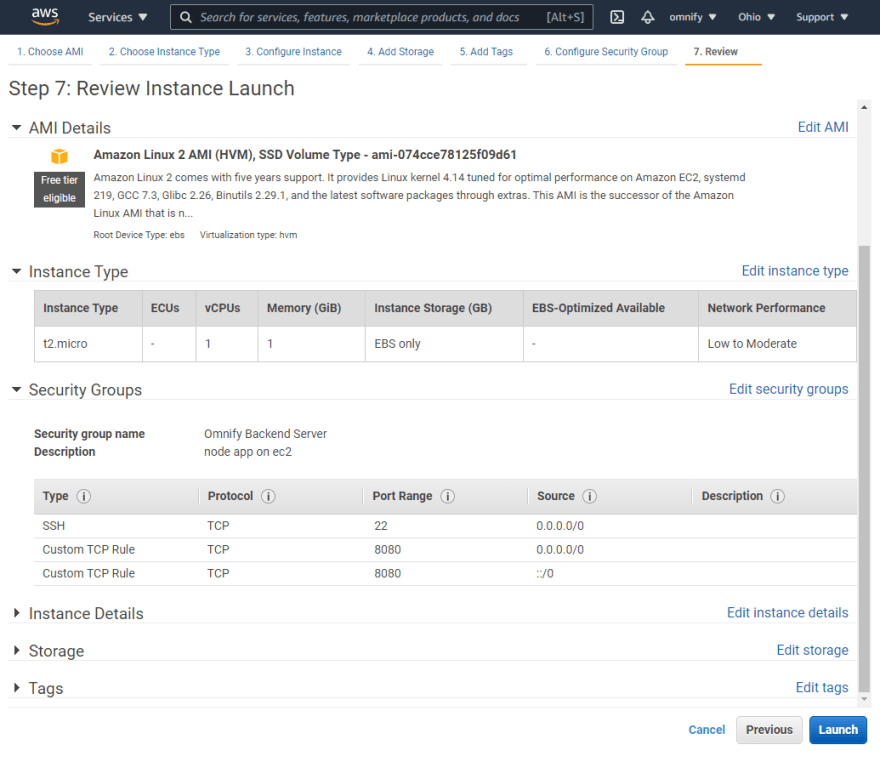The width and height of the screenshot is (880, 762).
Task: Show info for Description column
Action: pyautogui.click(x=777, y=496)
